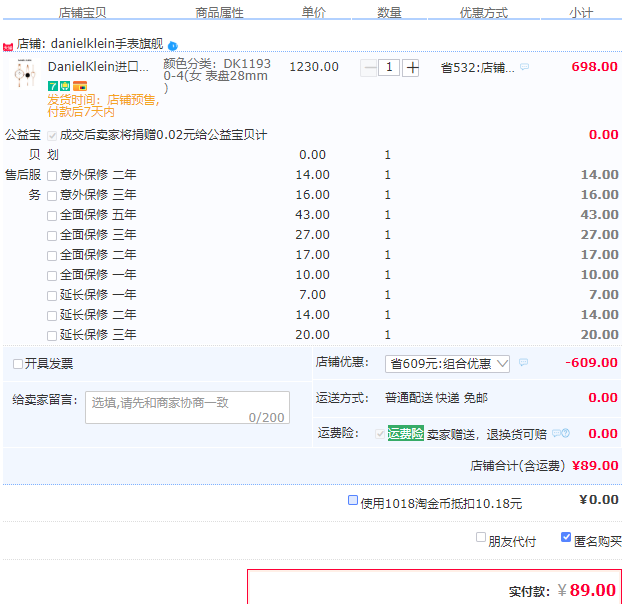630x604 pixels.
Task: Increase quantity with the plus button
Action: tap(411, 68)
